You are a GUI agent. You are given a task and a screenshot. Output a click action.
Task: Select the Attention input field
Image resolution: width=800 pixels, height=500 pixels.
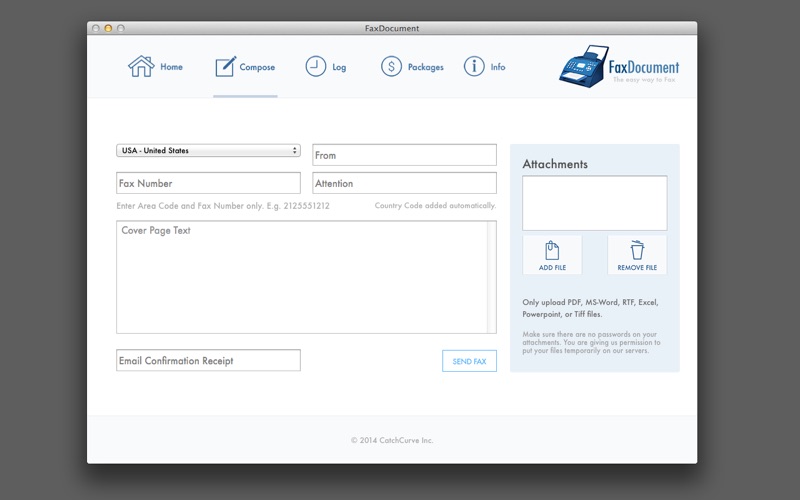pos(404,183)
